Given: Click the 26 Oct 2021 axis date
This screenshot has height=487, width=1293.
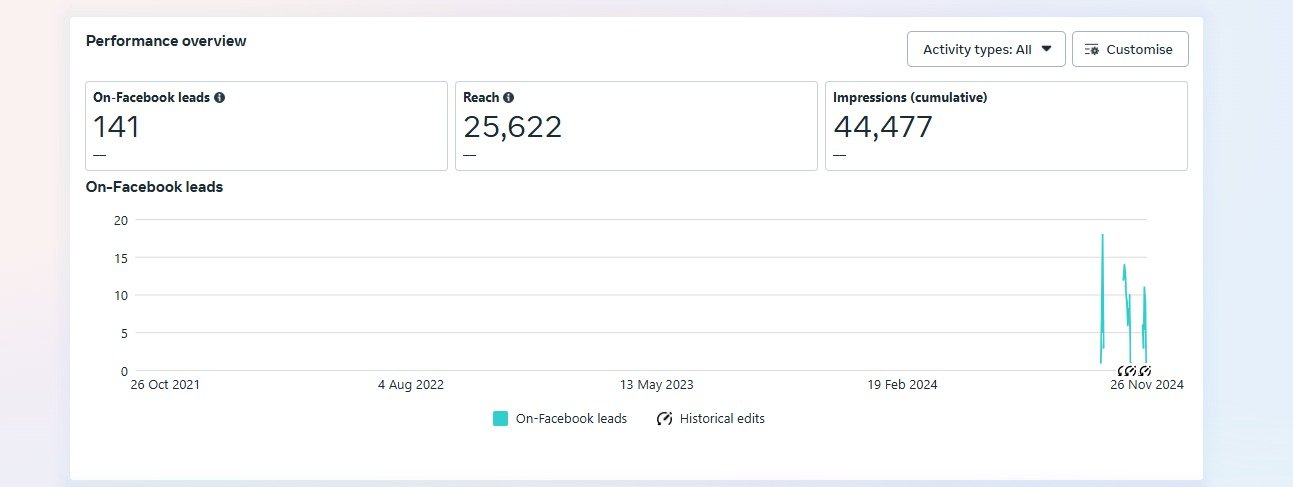Looking at the screenshot, I should coord(166,385).
